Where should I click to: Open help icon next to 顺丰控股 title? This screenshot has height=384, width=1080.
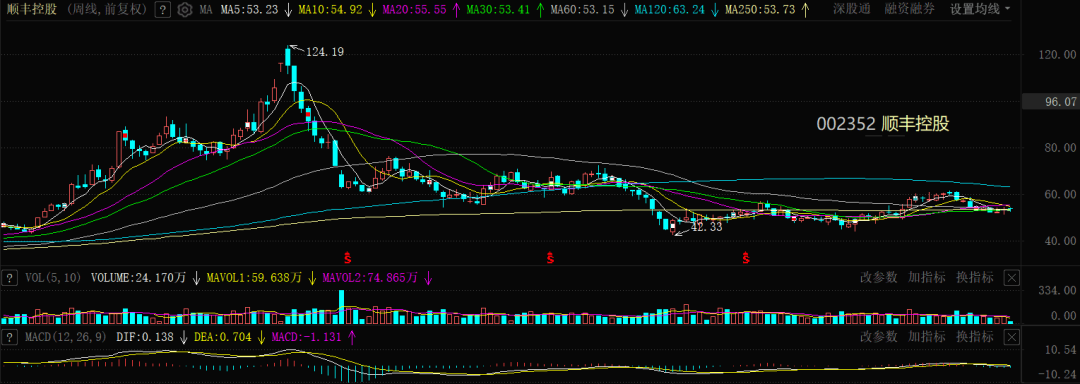[162, 10]
